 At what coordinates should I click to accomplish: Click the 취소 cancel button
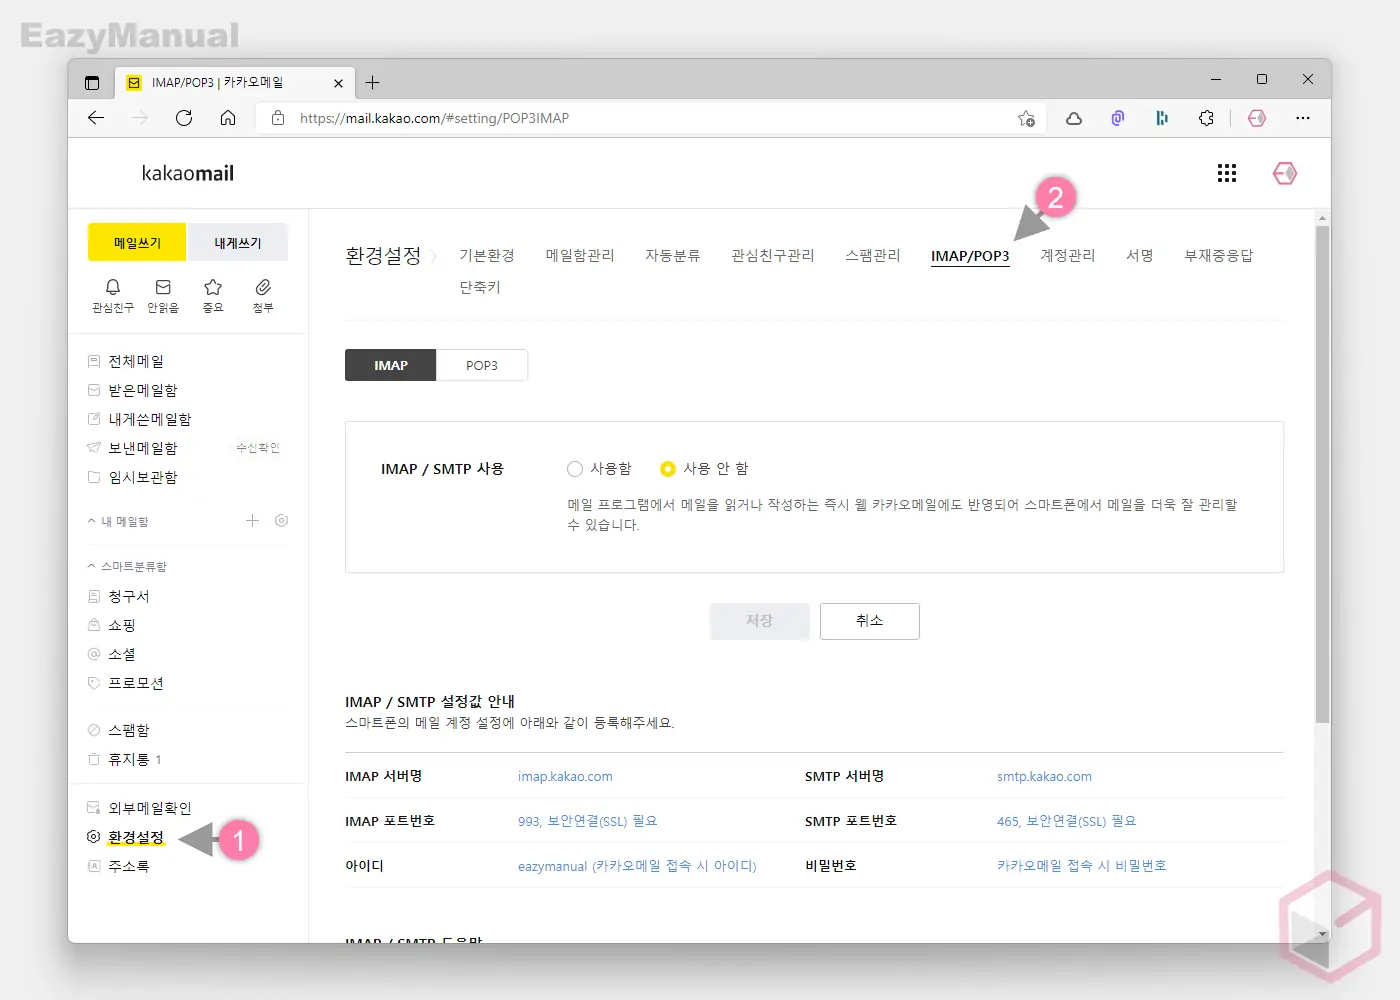click(x=870, y=621)
